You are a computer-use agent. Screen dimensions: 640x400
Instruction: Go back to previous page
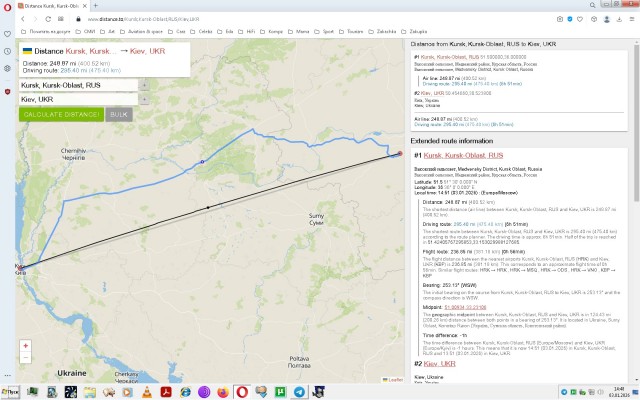click(23, 19)
